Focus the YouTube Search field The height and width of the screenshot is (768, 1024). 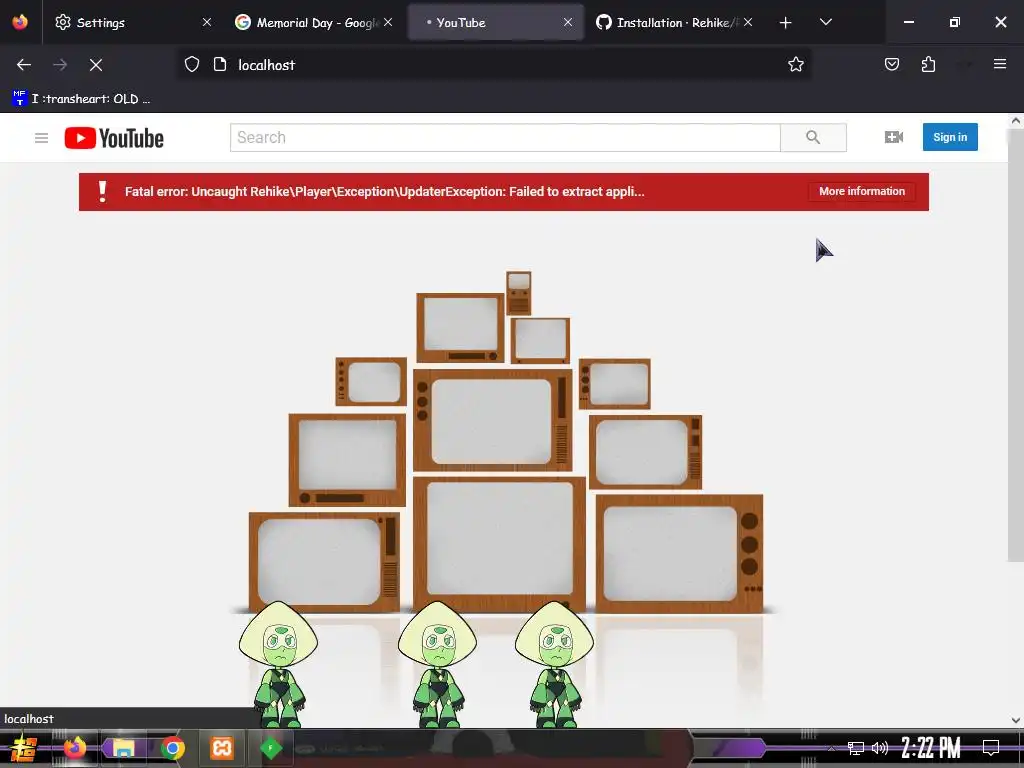(505, 137)
